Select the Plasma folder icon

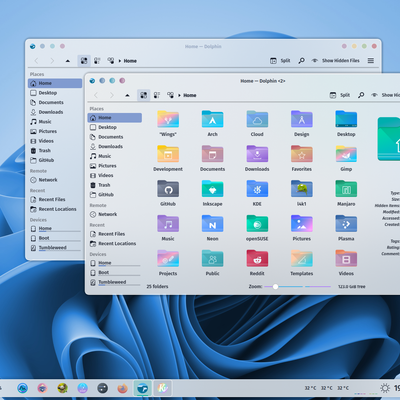(346, 224)
